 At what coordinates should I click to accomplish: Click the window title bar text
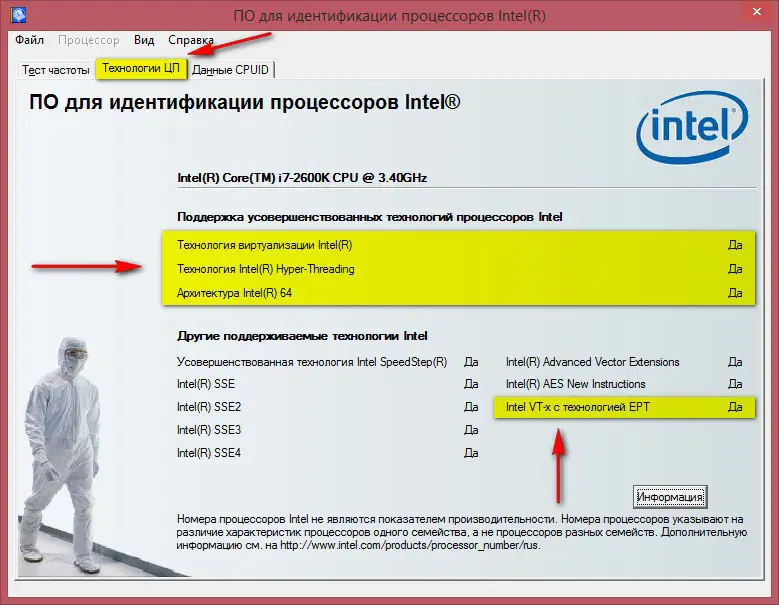(390, 16)
